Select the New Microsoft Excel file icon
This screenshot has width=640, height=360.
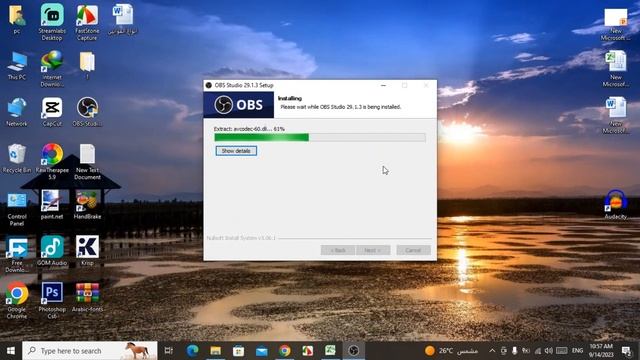click(x=616, y=69)
